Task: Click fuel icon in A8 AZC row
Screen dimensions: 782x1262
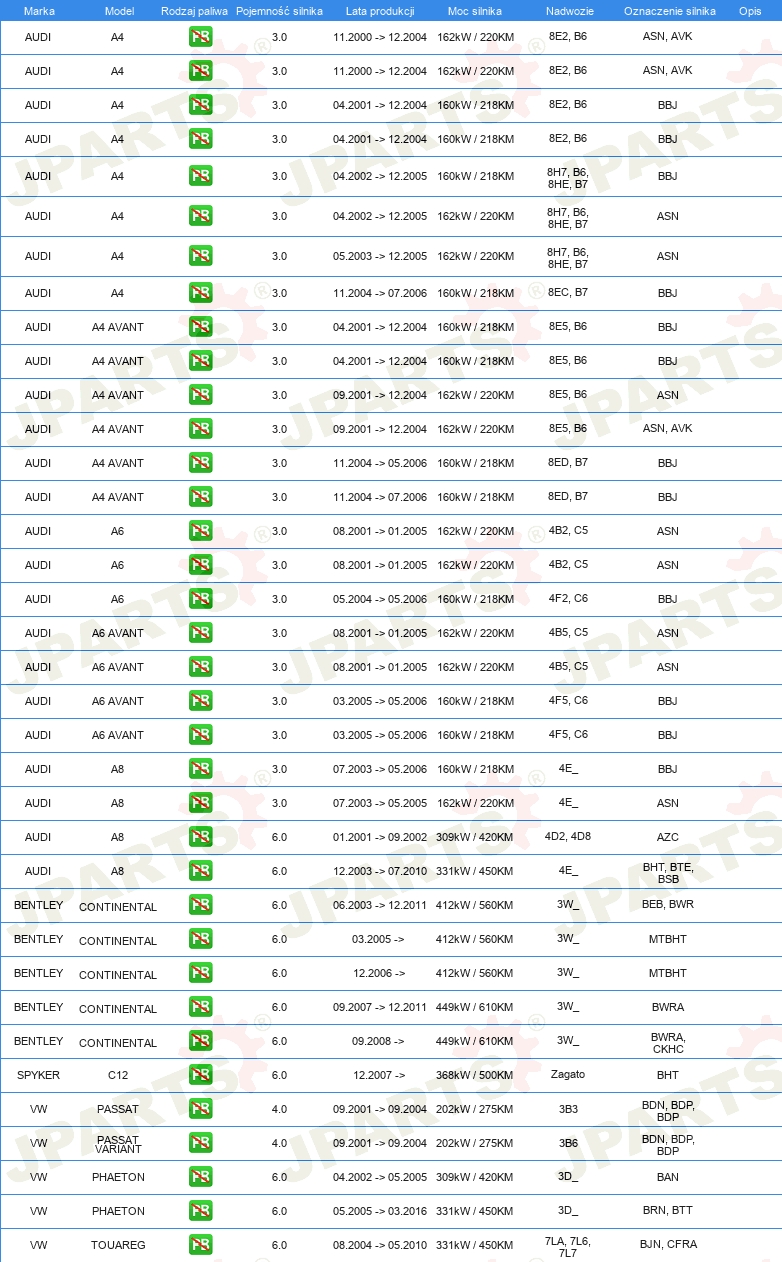Action: 200,837
